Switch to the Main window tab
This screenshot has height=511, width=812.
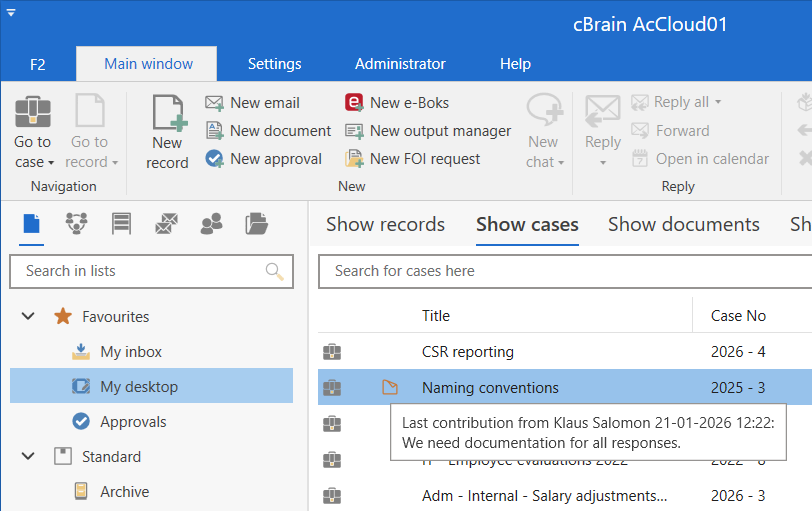coord(148,64)
